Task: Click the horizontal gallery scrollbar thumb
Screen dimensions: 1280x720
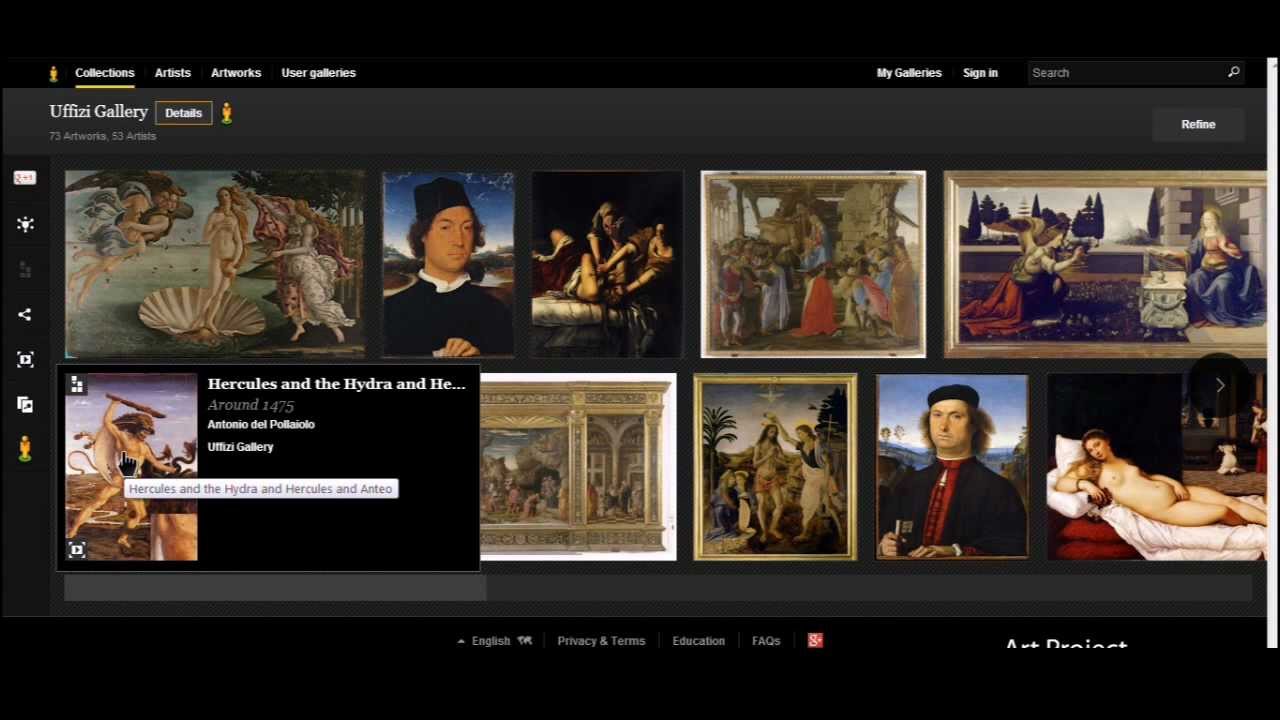Action: pyautogui.click(x=275, y=588)
